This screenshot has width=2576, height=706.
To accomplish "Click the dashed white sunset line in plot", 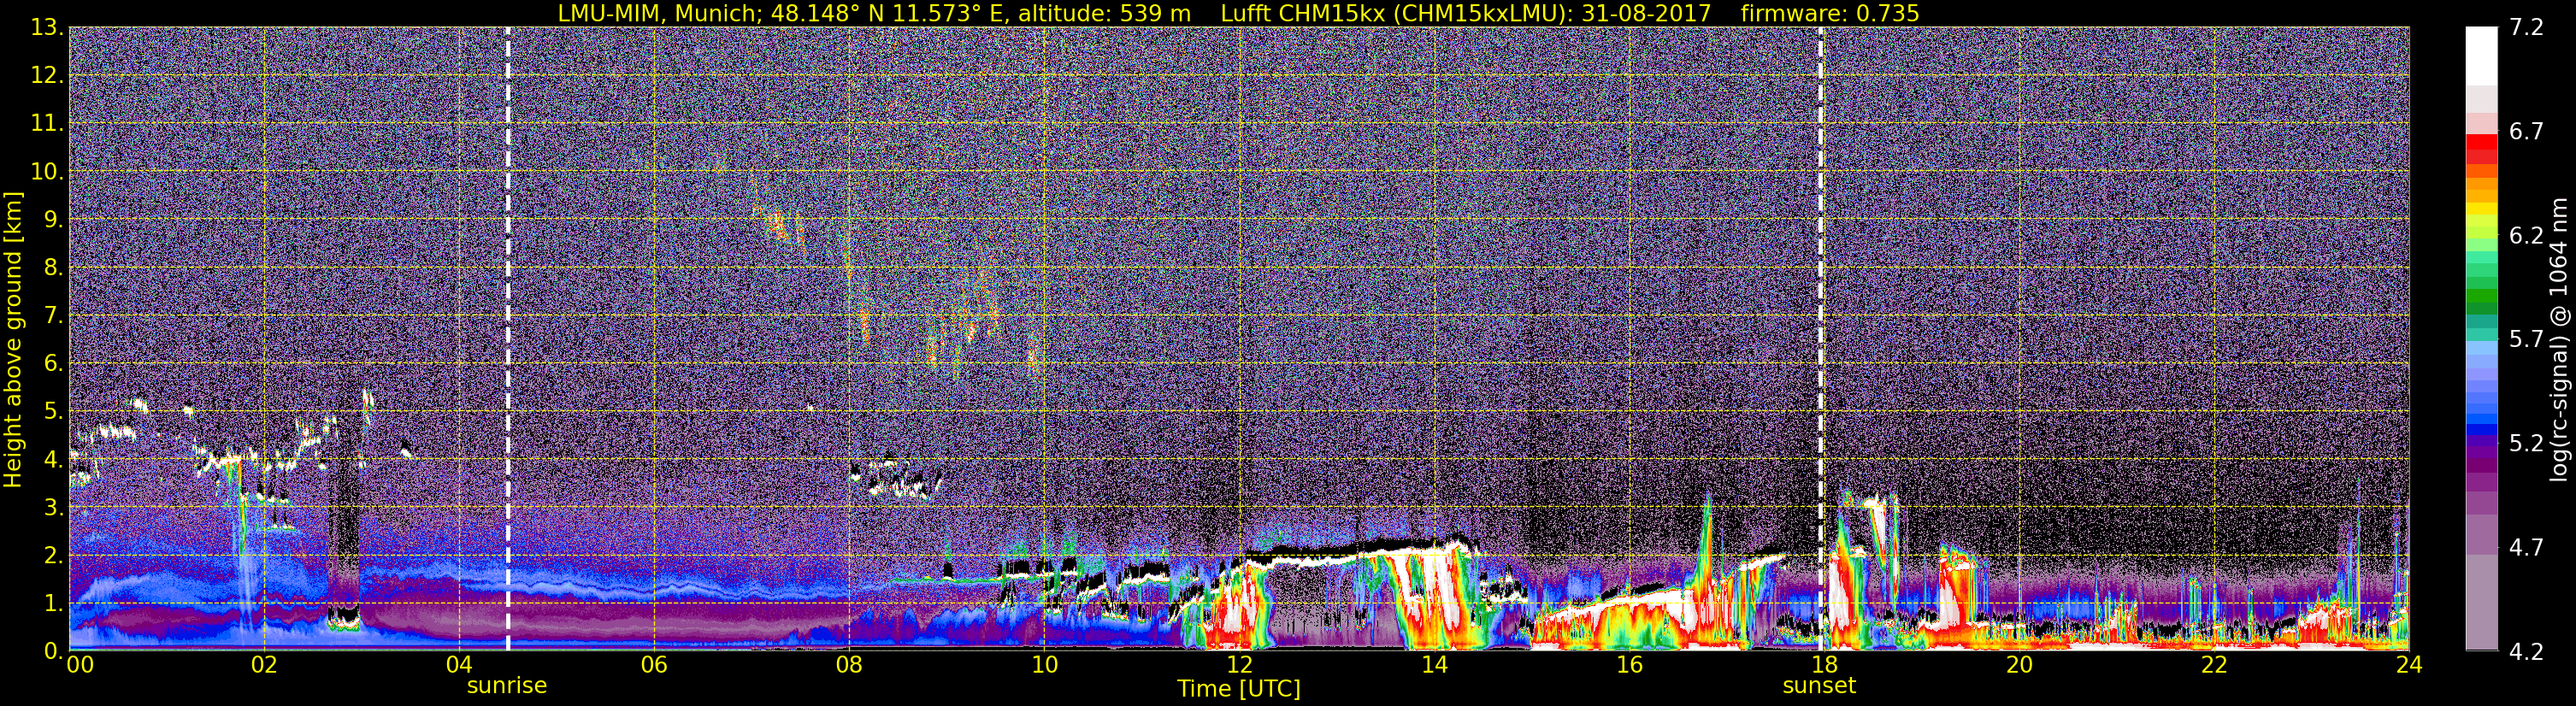I will (x=1820, y=339).
